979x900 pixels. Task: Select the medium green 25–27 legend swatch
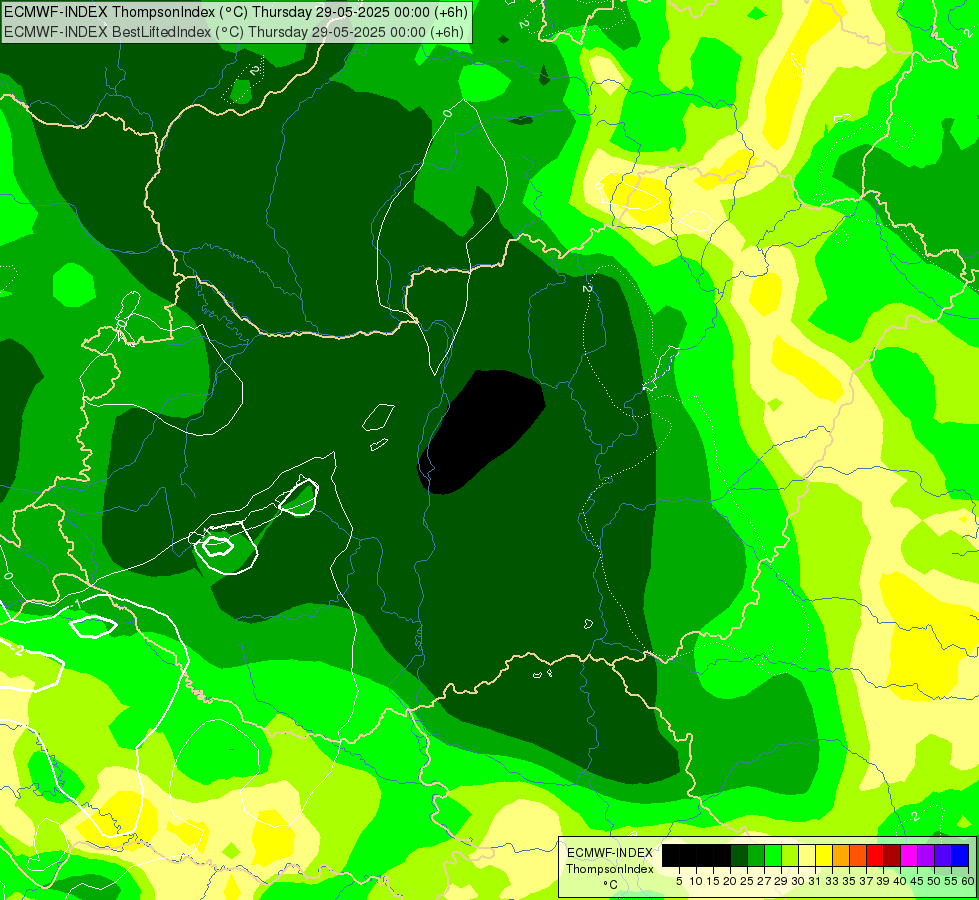(756, 855)
